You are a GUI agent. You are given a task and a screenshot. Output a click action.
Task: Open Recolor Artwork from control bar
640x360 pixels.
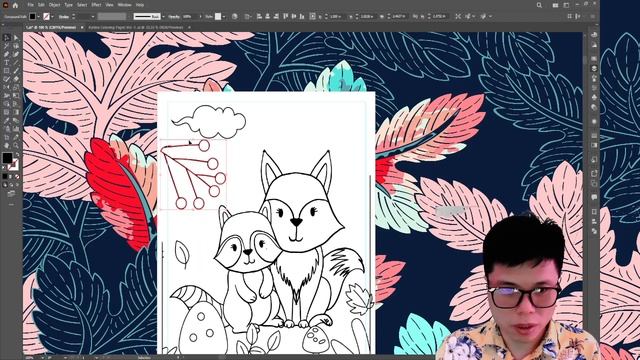pos(234,16)
